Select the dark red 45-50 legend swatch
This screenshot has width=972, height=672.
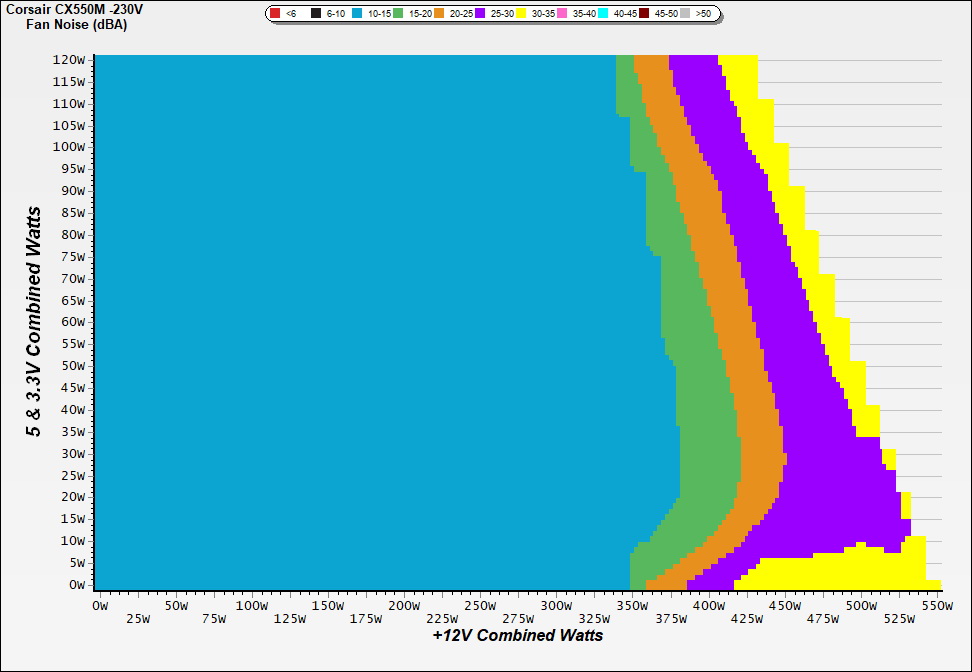644,14
